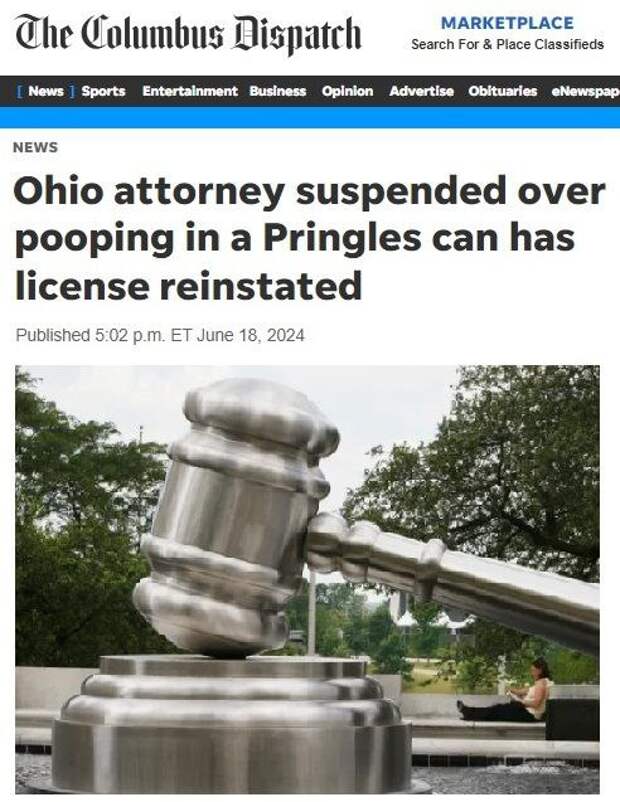Open the Entertainment section

pos(190,91)
